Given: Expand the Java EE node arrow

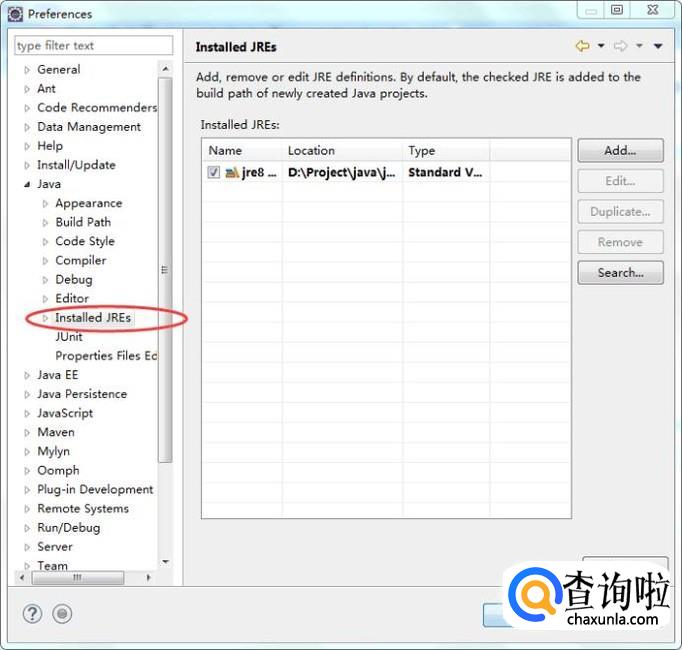Looking at the screenshot, I should click(27, 375).
